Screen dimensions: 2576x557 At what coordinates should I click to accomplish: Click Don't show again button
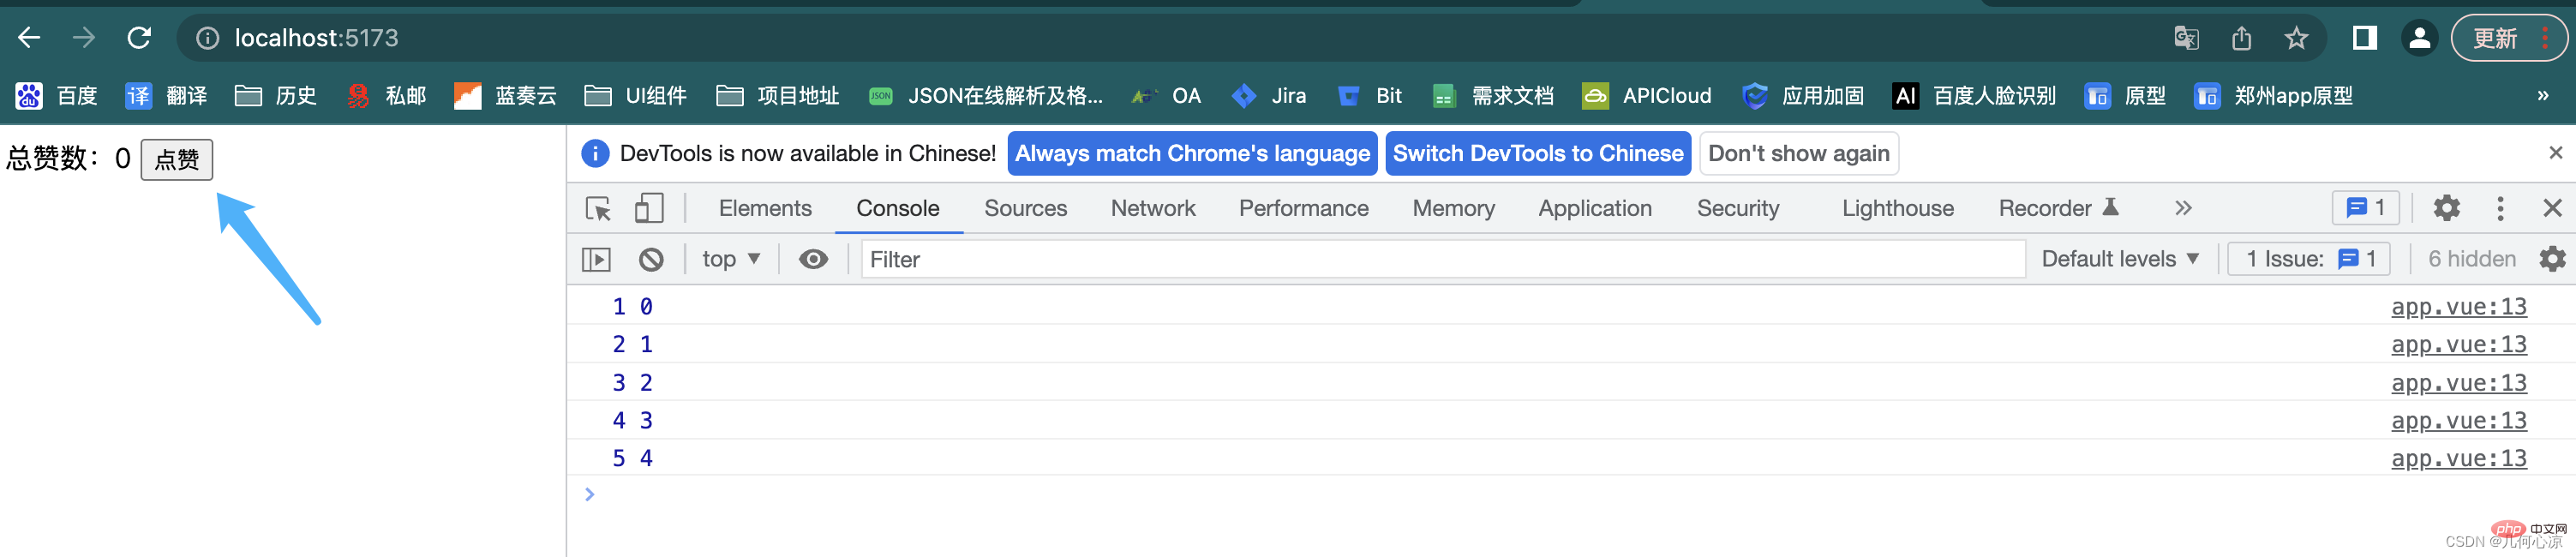1798,153
